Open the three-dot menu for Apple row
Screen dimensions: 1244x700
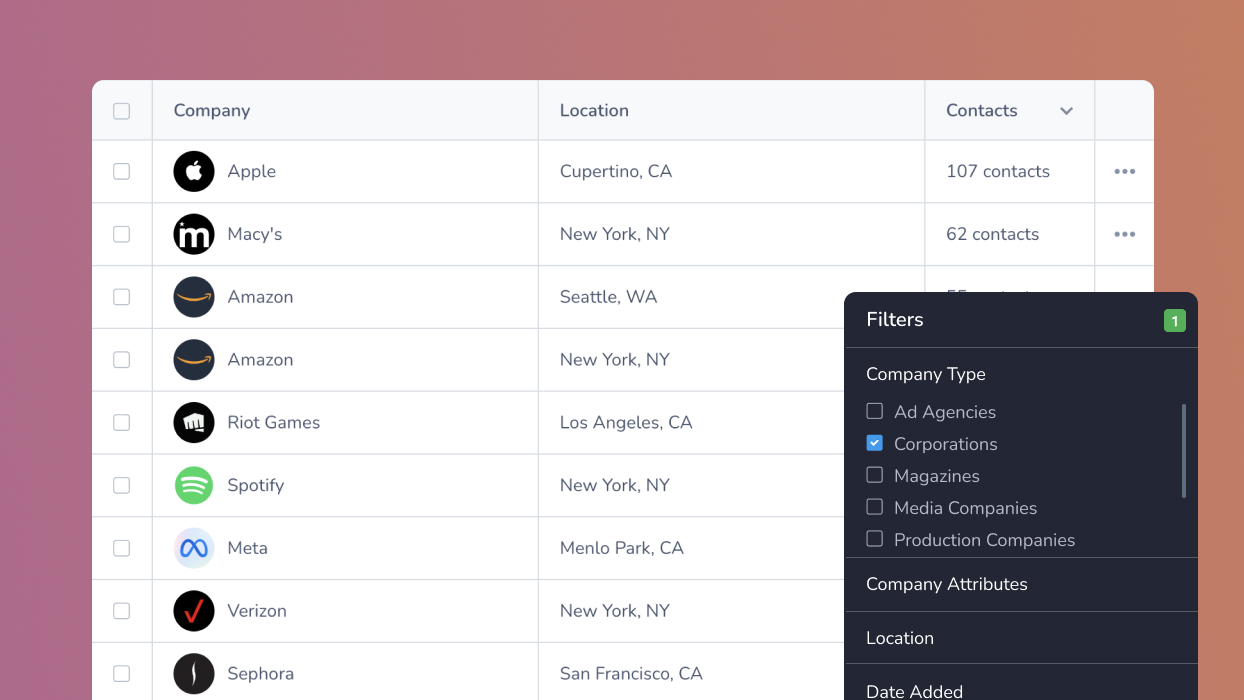[1125, 171]
